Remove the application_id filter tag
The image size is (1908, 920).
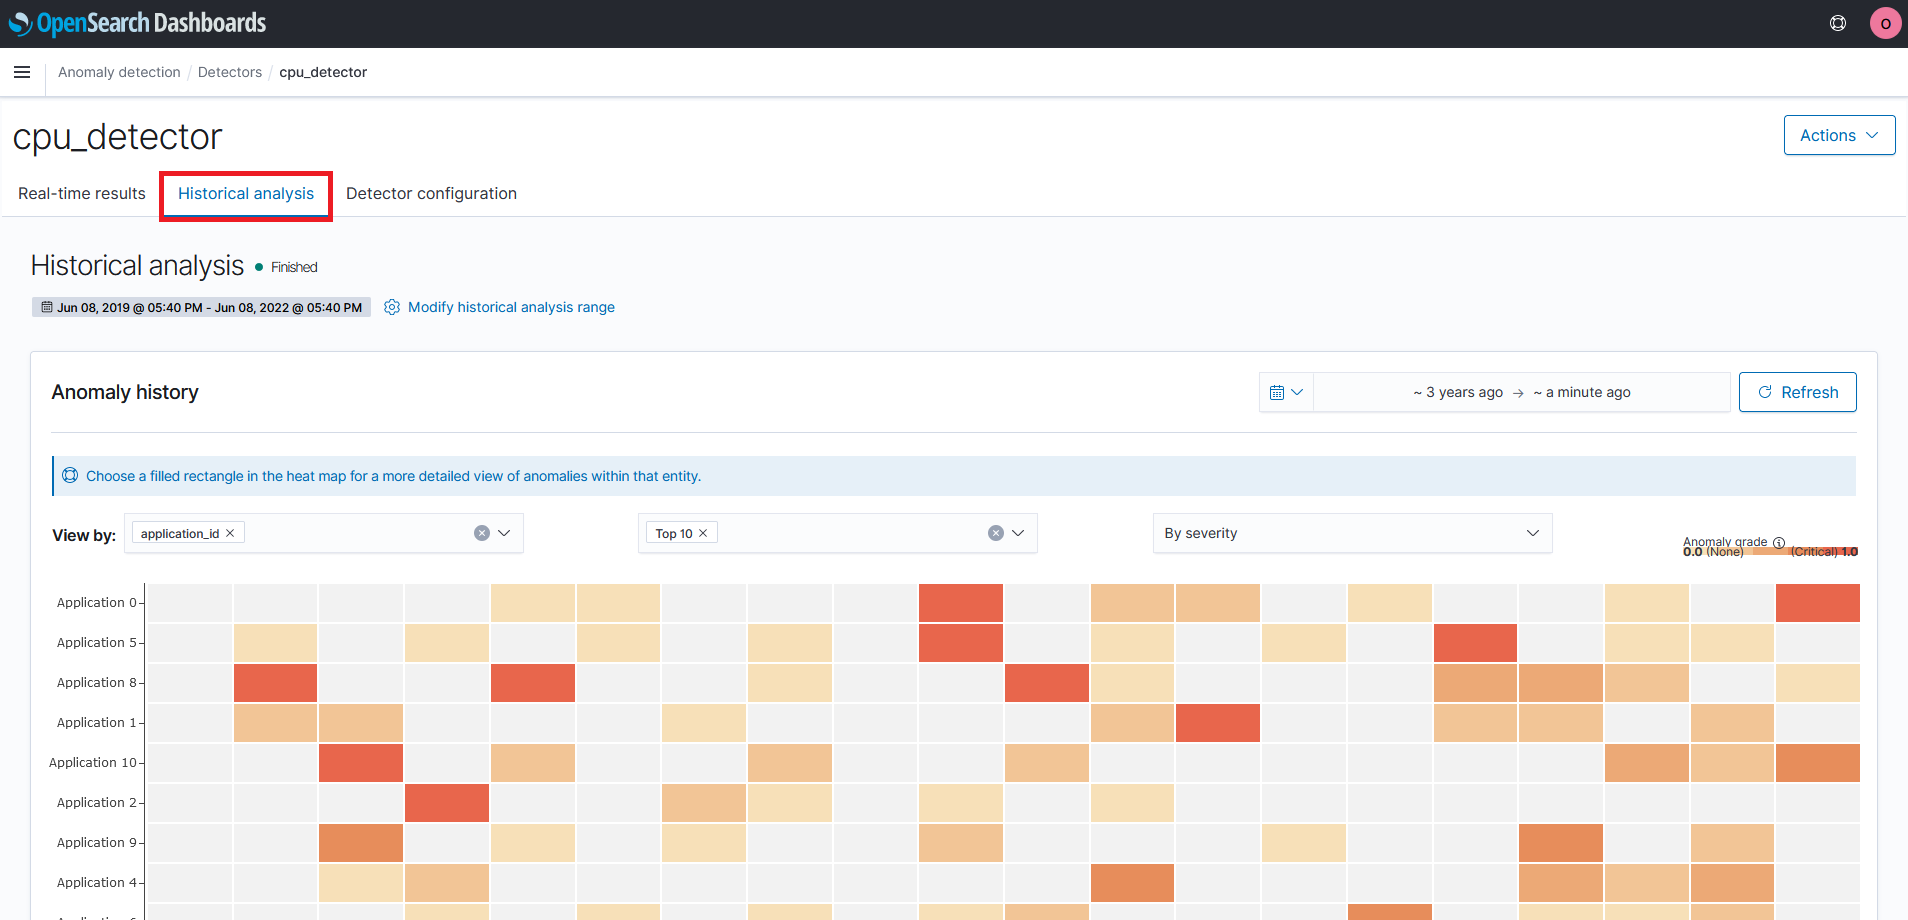[230, 533]
